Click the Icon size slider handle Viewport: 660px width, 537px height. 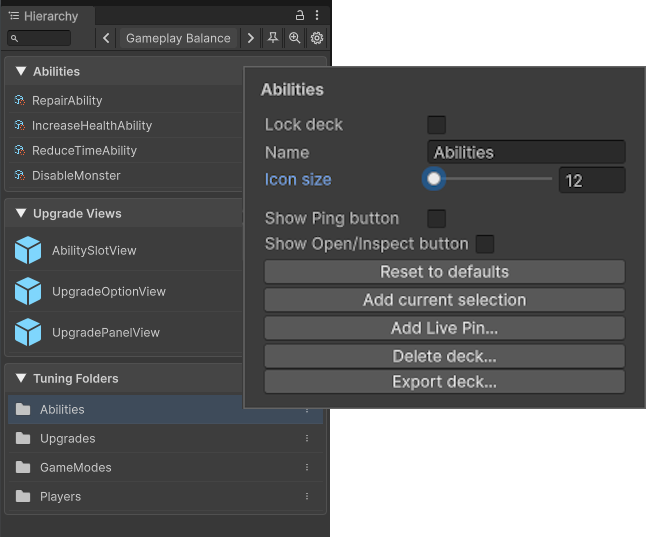click(434, 179)
